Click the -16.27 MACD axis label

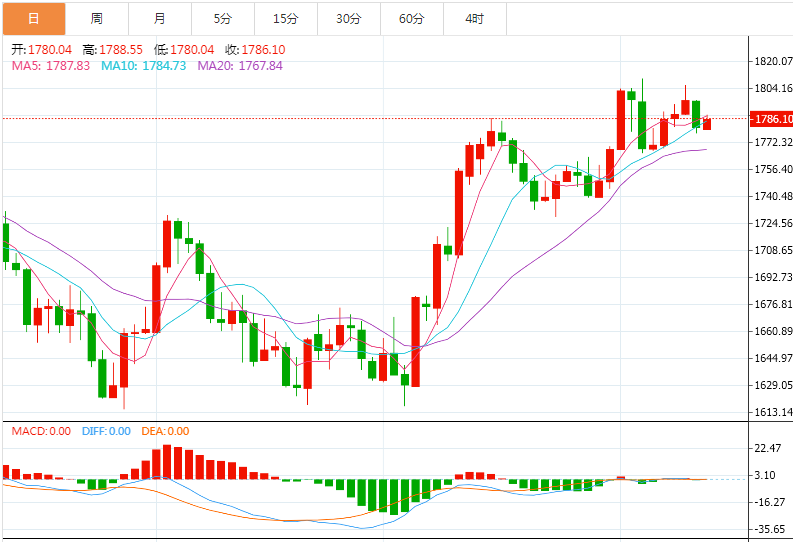point(770,502)
